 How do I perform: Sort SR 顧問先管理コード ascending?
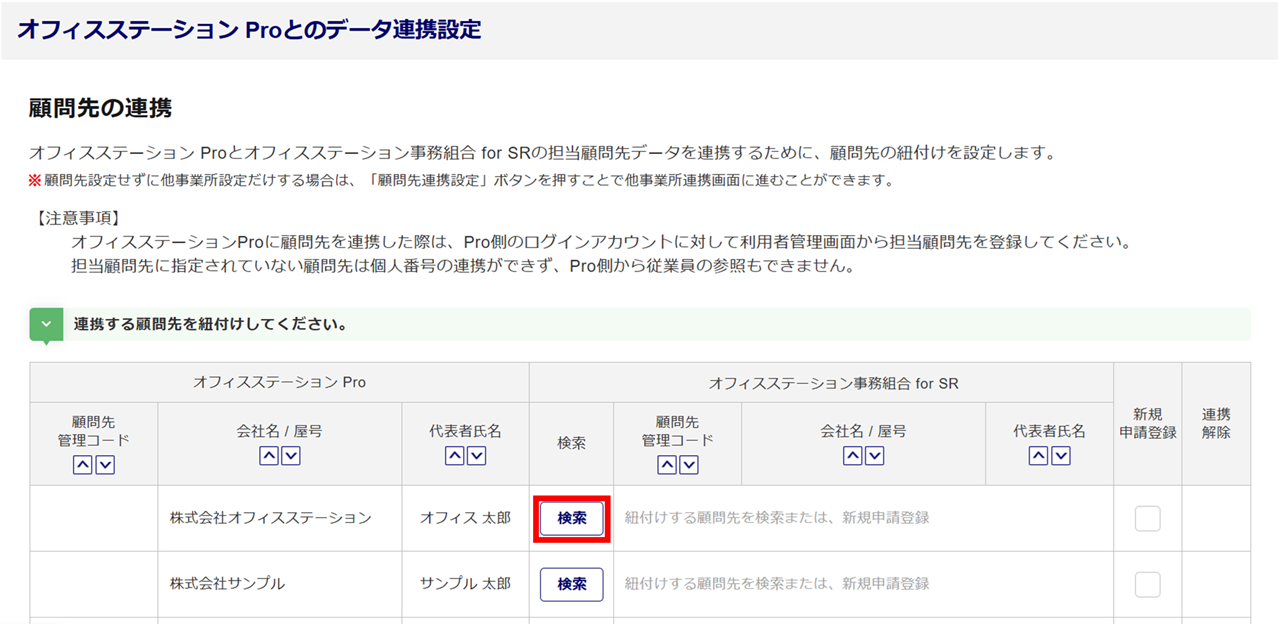point(667,465)
